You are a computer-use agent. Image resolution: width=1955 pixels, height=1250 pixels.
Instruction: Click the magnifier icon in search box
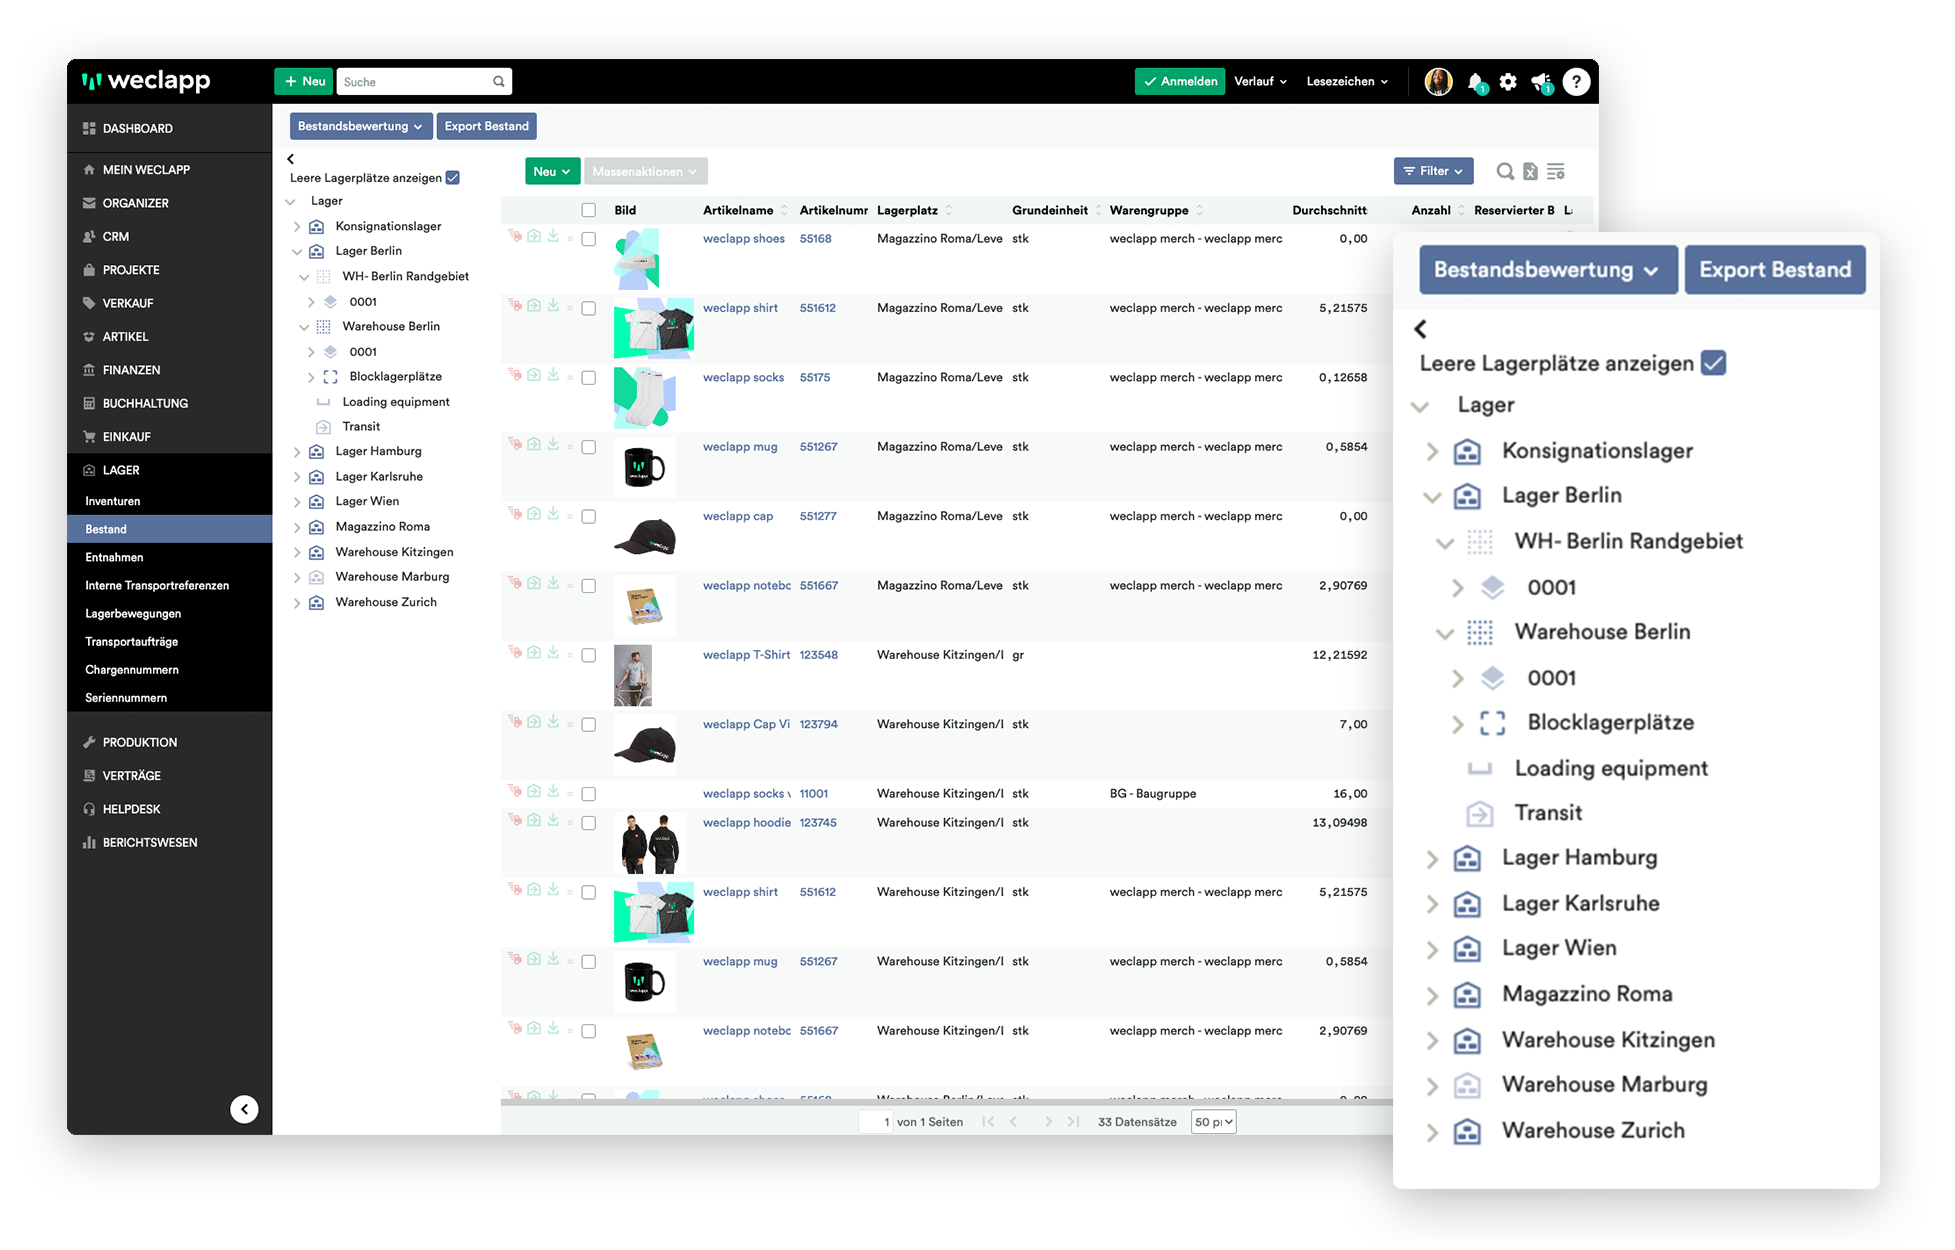click(x=498, y=82)
